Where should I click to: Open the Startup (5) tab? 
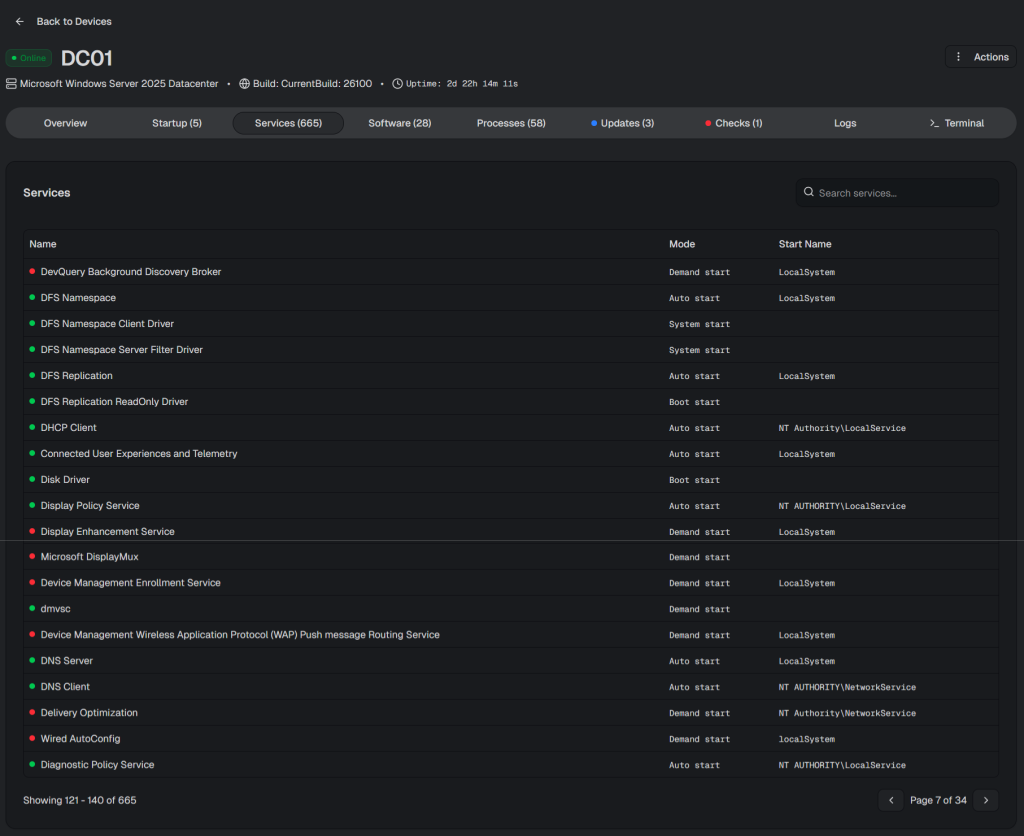(x=177, y=123)
